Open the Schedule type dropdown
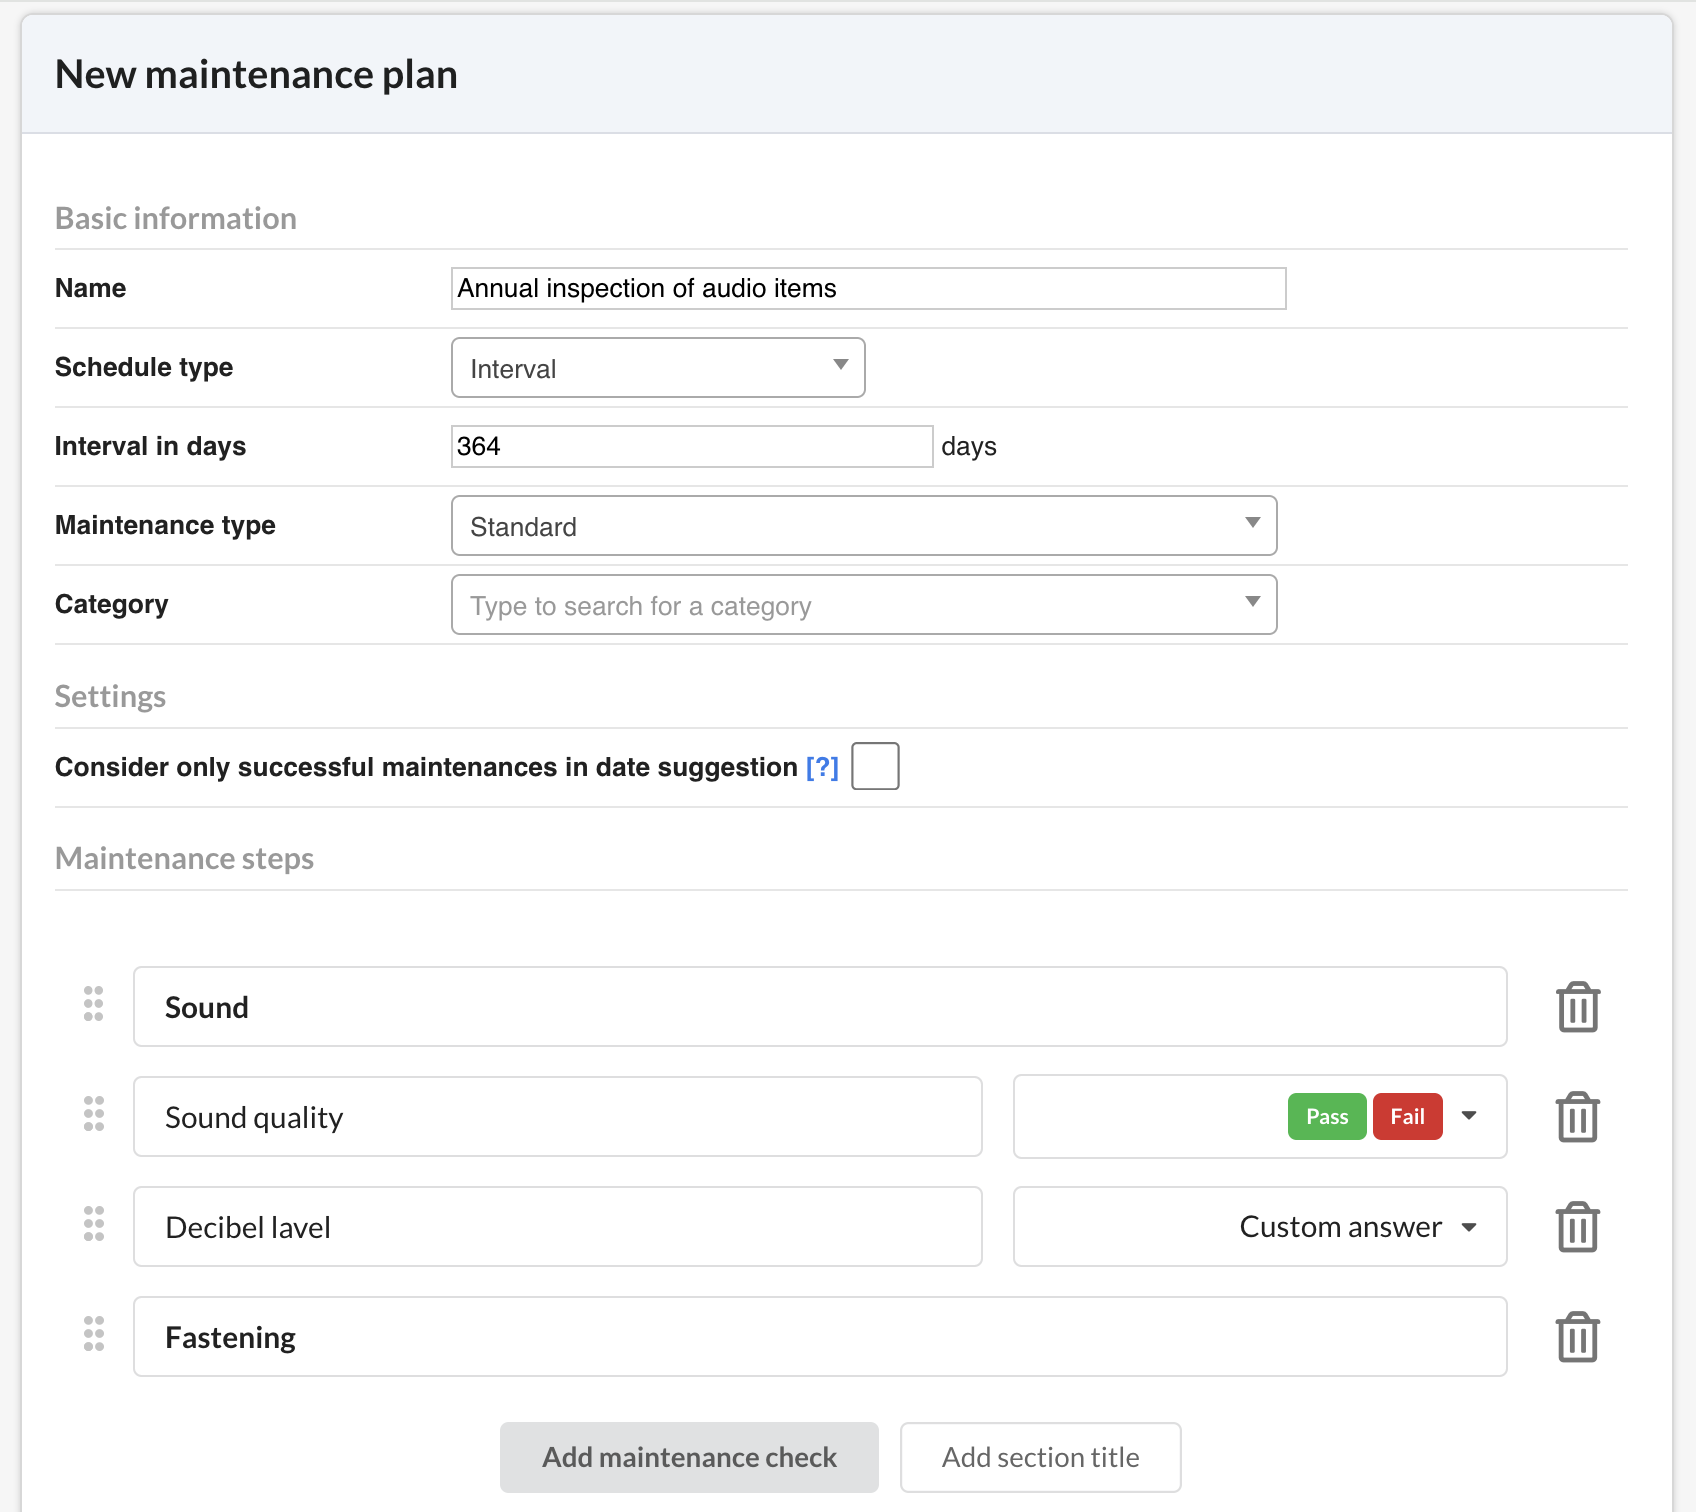The image size is (1696, 1512). tap(658, 368)
